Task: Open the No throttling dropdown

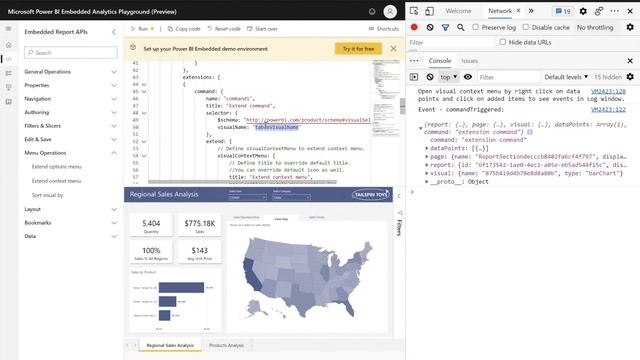Action: (595, 27)
